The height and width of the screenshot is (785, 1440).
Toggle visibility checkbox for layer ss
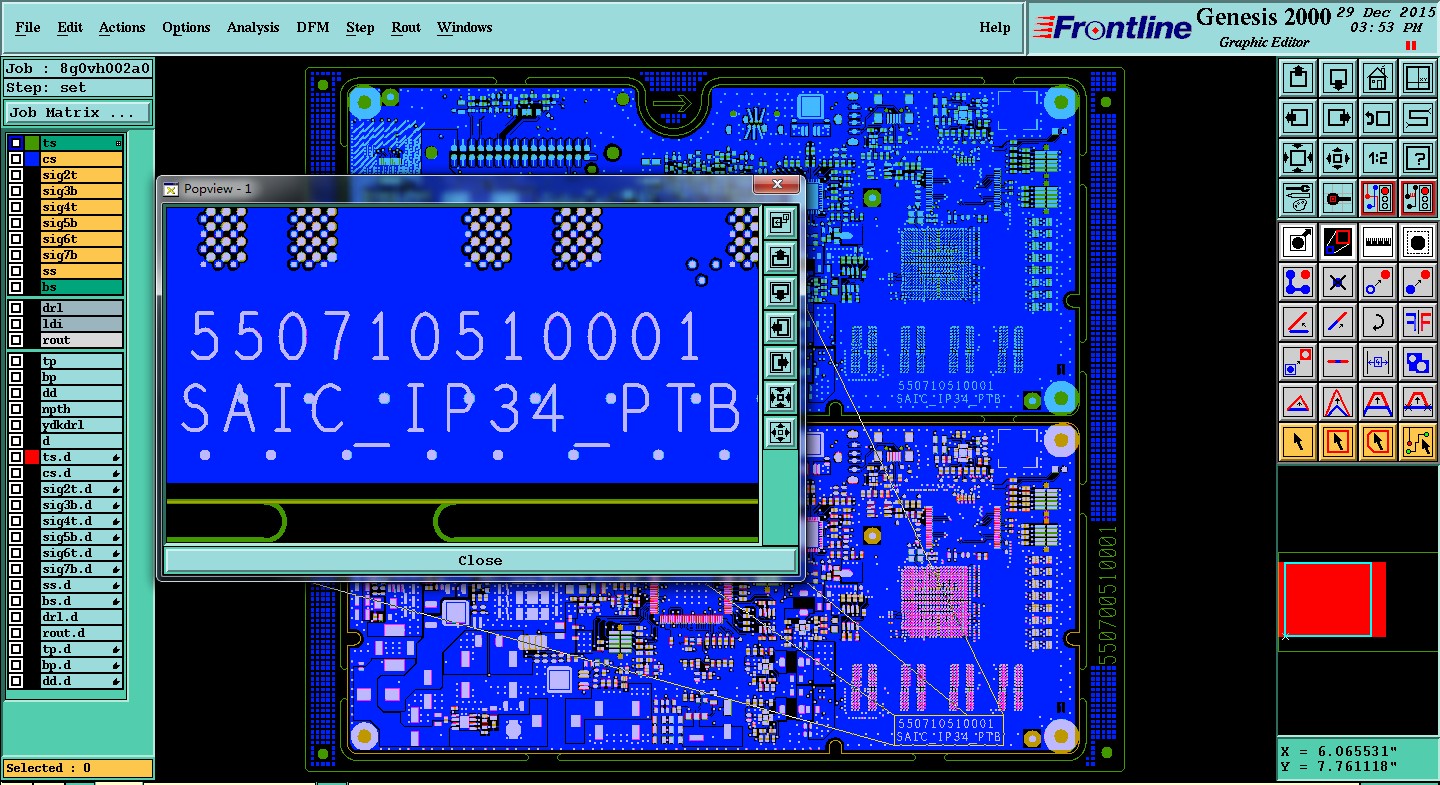click(16, 271)
